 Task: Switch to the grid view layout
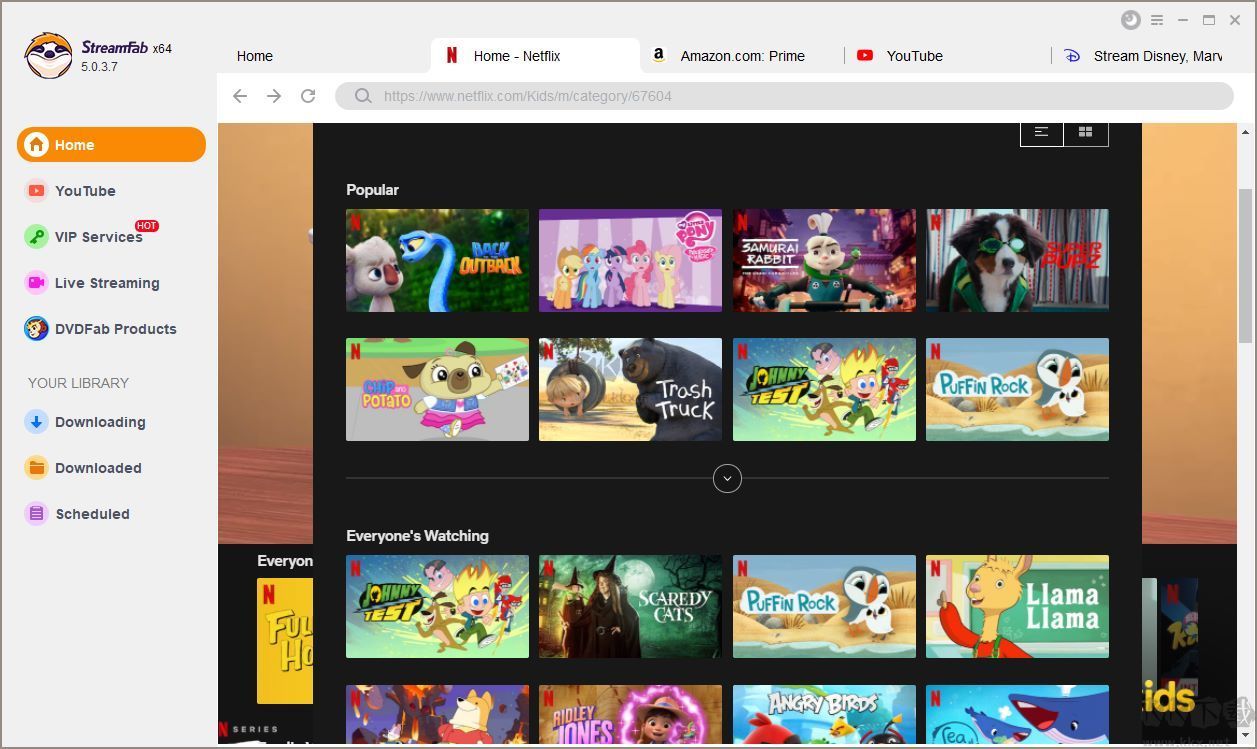(1086, 132)
